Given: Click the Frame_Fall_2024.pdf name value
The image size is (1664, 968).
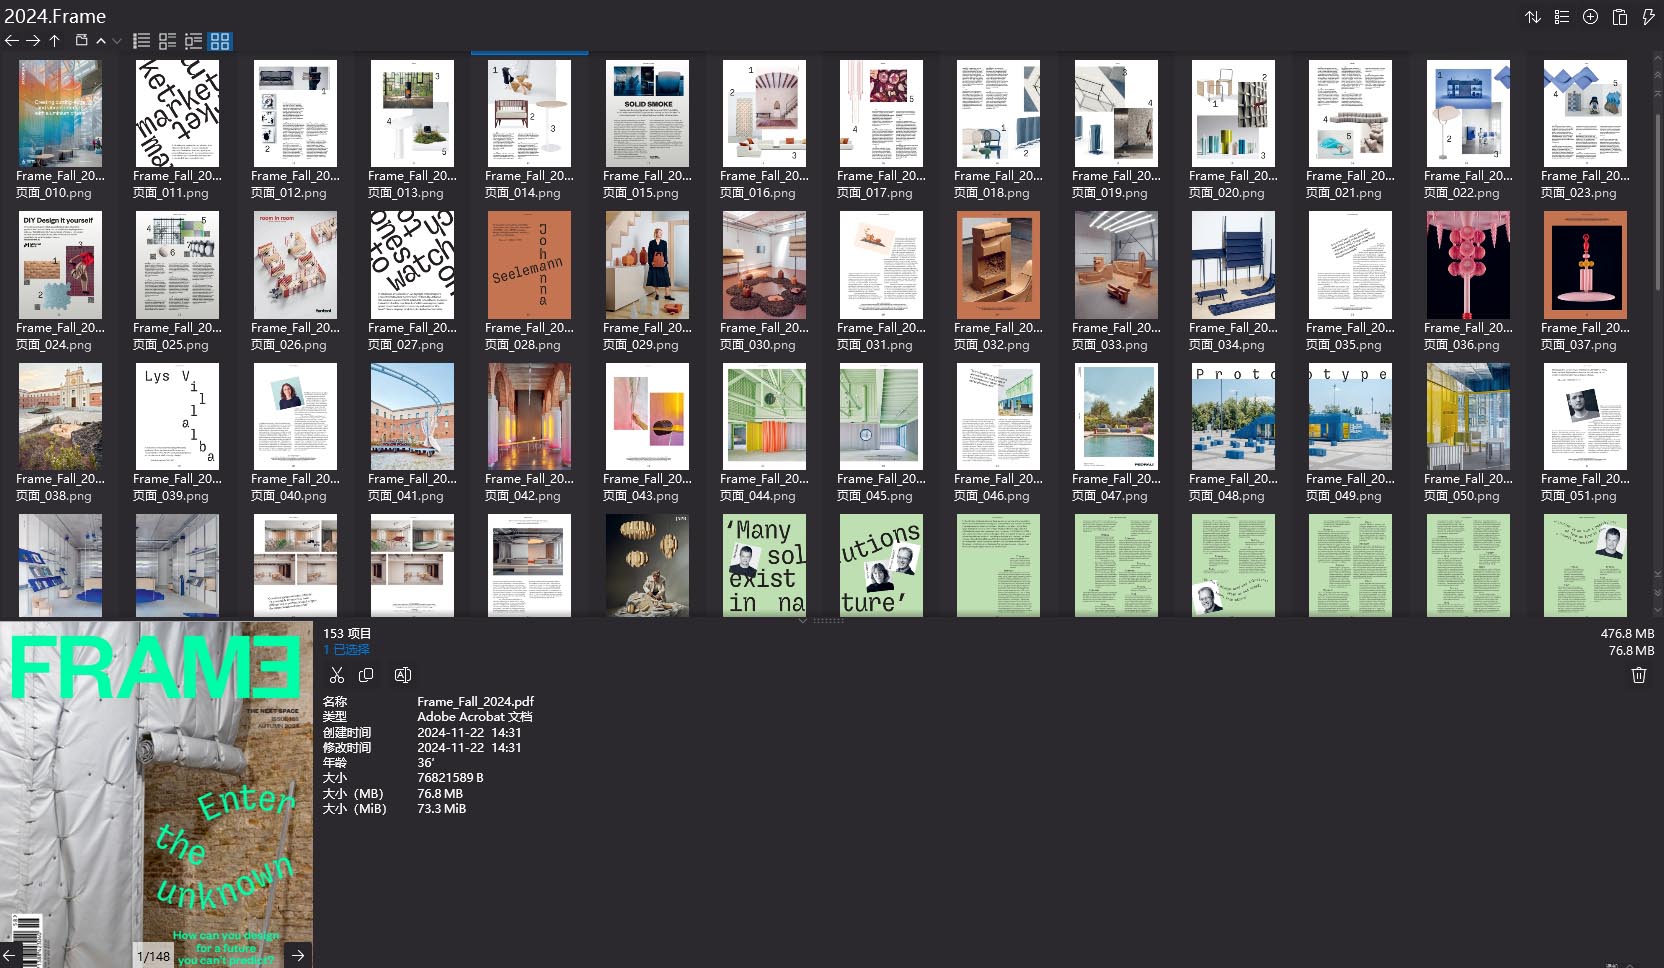Looking at the screenshot, I should click(475, 702).
